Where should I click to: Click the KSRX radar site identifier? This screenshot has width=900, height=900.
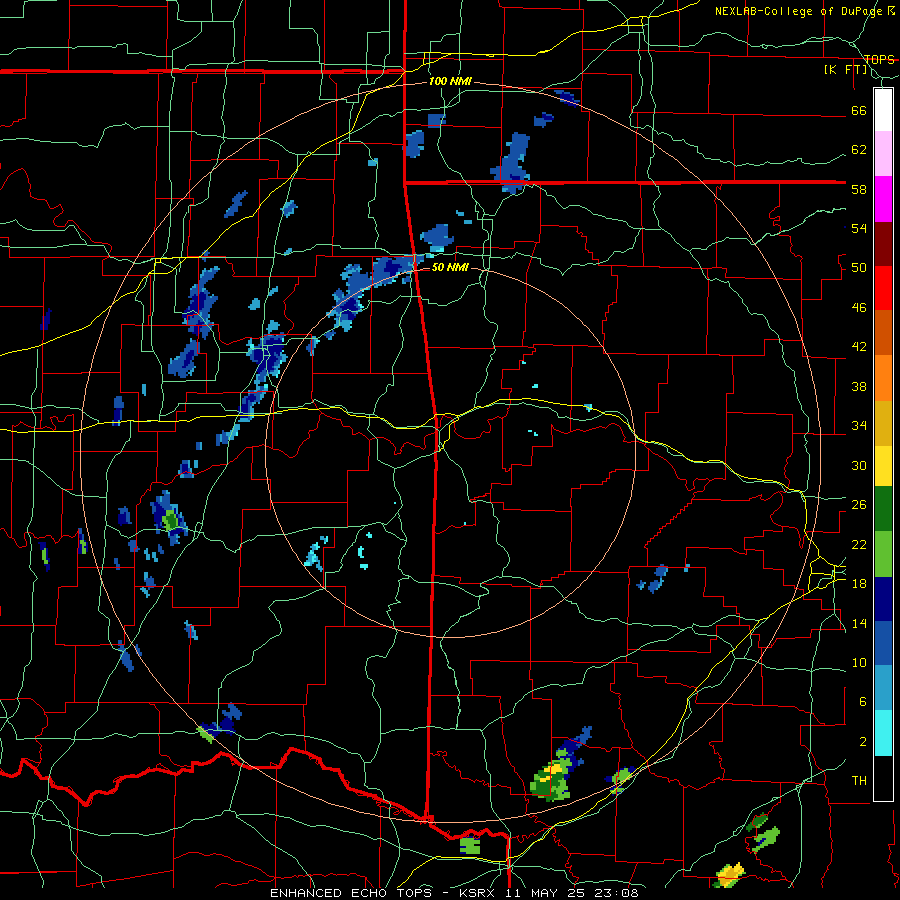[479, 893]
